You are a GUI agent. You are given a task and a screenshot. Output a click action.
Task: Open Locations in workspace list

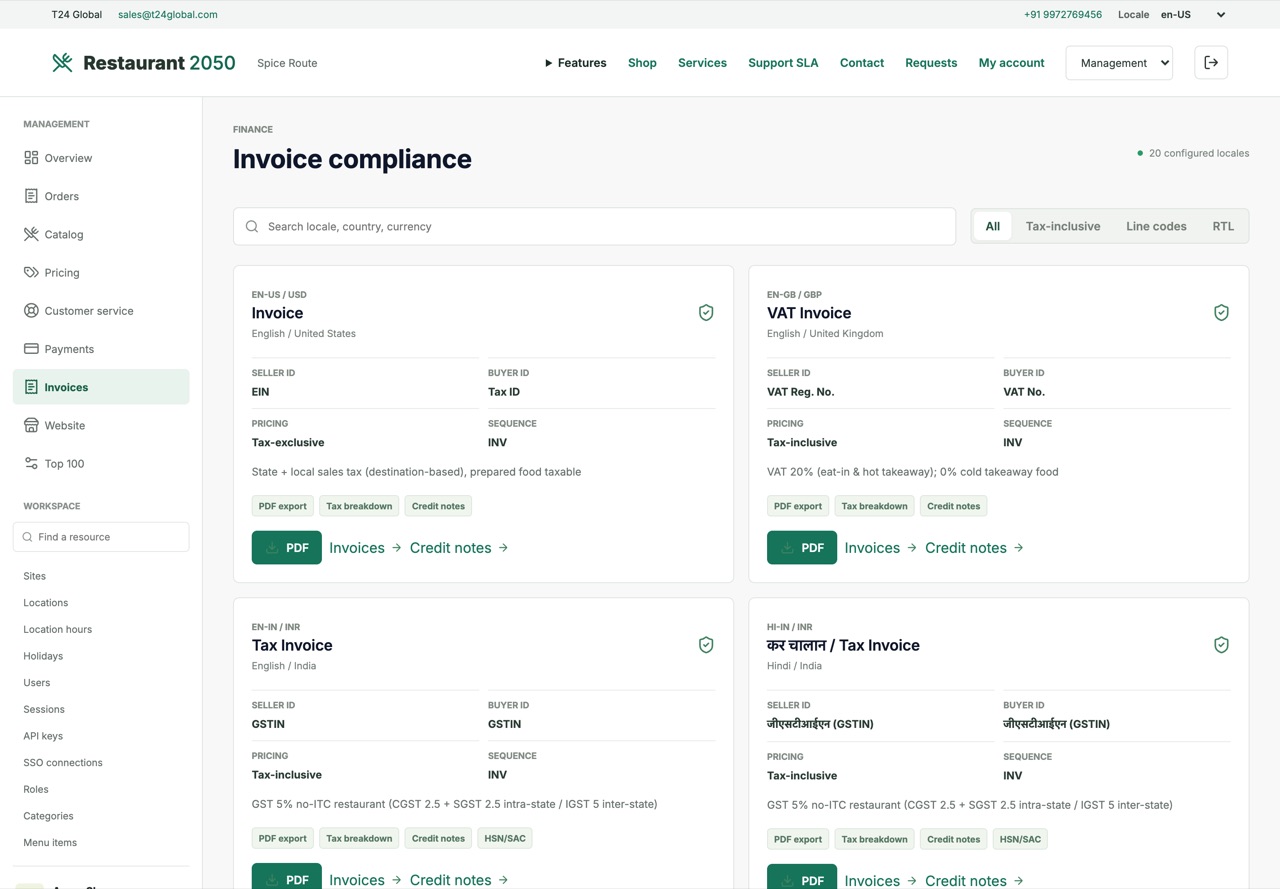coord(46,603)
